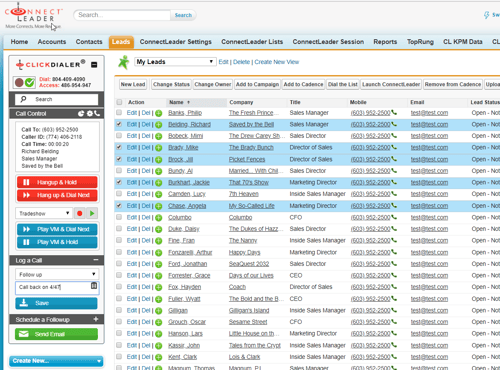Click the green checkmark status icon

click(30, 82)
